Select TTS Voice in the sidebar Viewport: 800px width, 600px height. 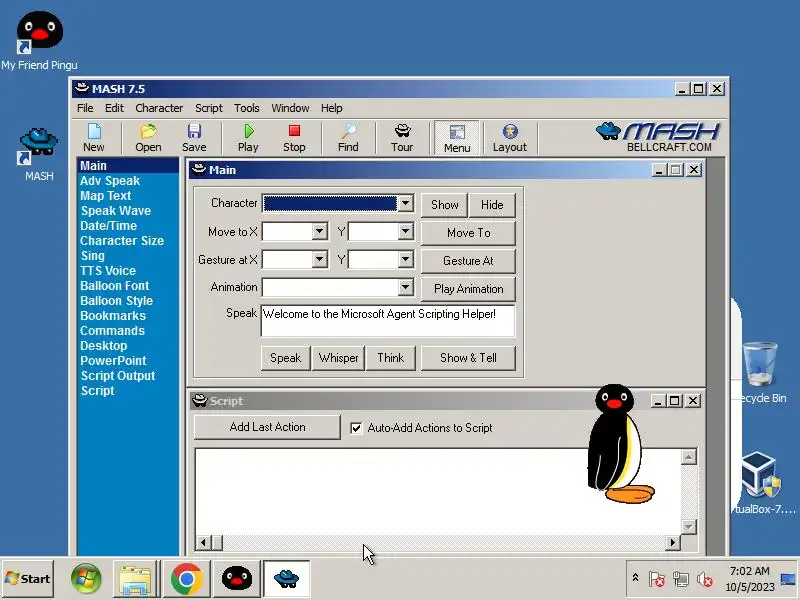[x=108, y=270]
